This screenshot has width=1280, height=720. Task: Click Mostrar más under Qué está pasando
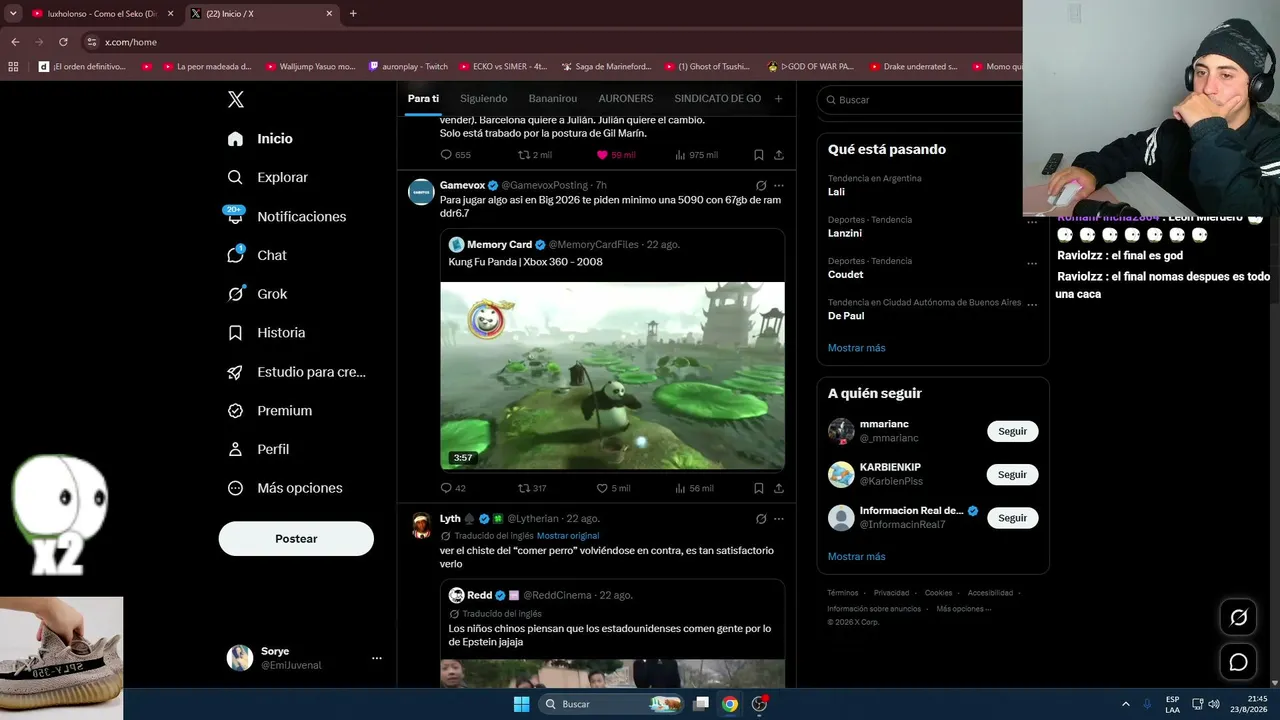point(857,348)
